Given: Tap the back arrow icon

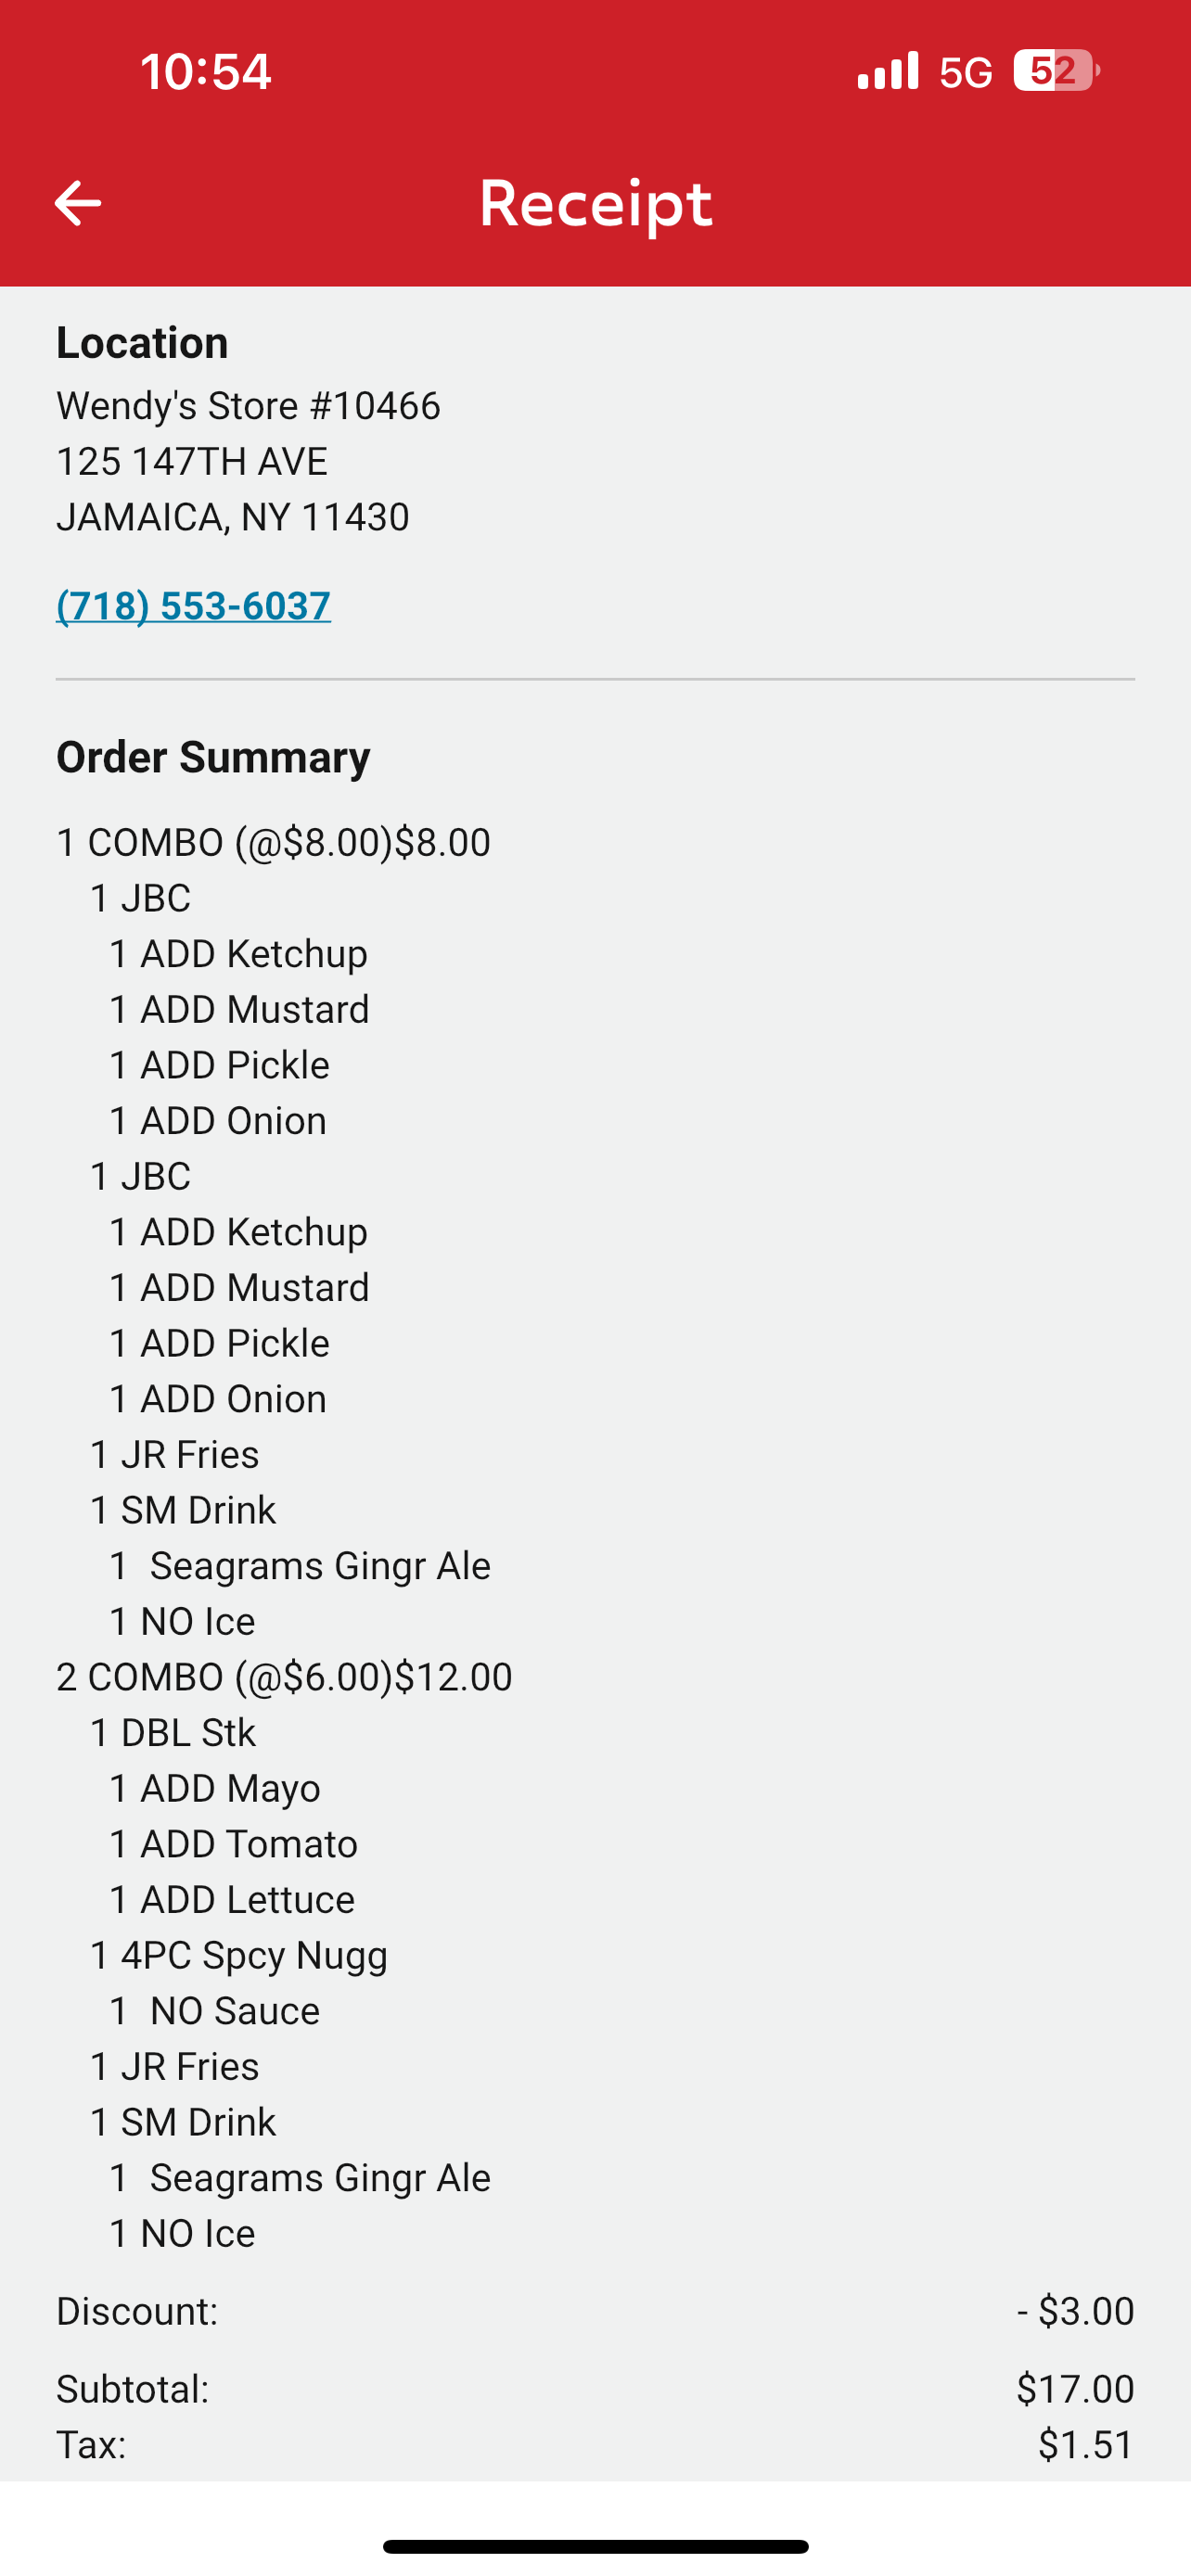Looking at the screenshot, I should [x=77, y=203].
